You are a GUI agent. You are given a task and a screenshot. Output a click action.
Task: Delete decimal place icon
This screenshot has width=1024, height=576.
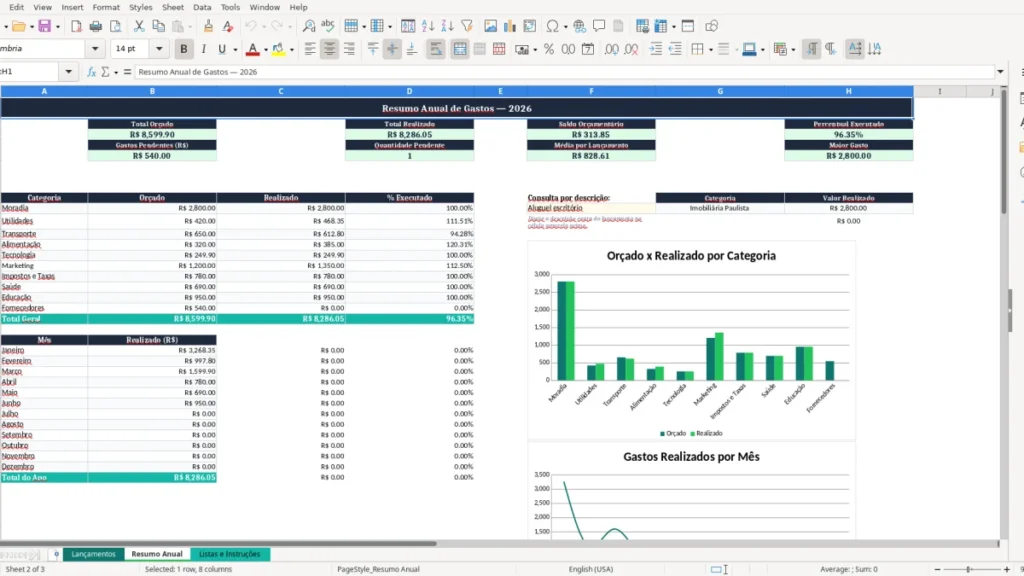[632, 49]
